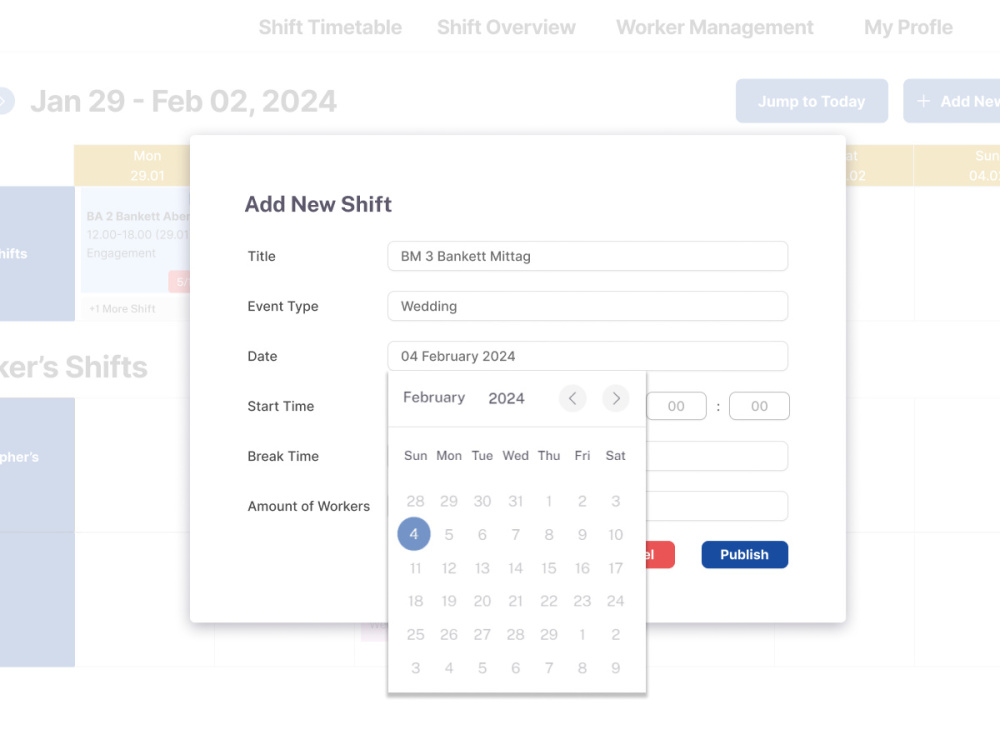
Task: Select the Shift Timetable menu item
Action: coord(330,27)
